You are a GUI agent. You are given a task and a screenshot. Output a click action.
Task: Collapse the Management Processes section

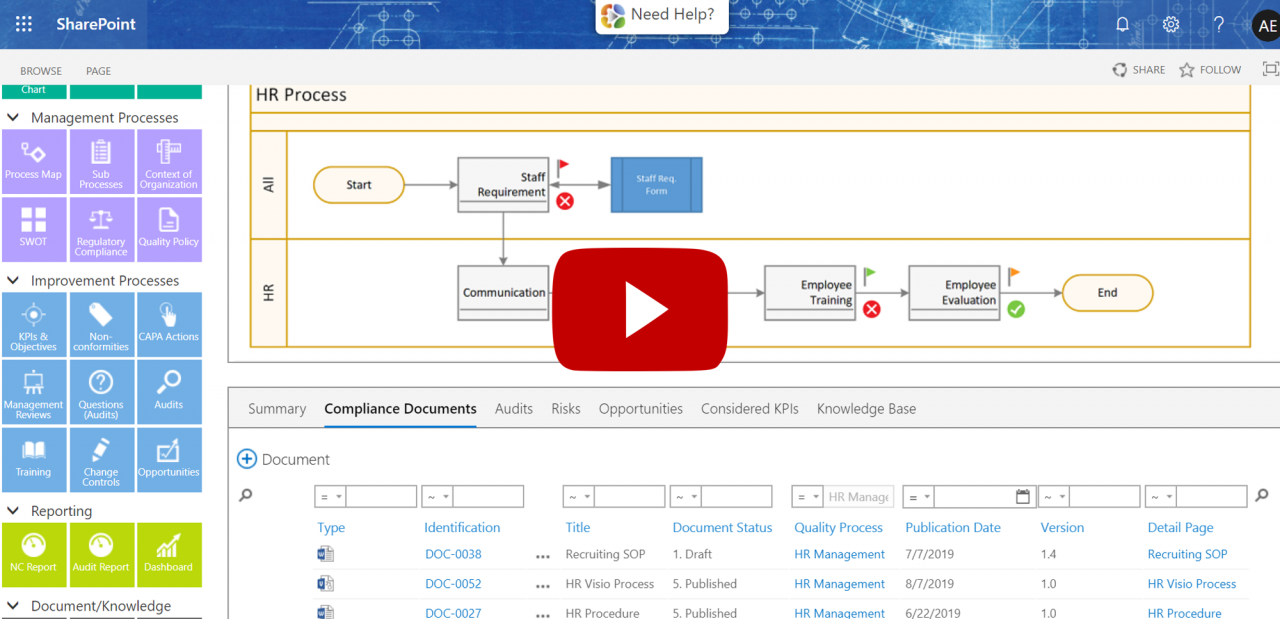[12, 117]
